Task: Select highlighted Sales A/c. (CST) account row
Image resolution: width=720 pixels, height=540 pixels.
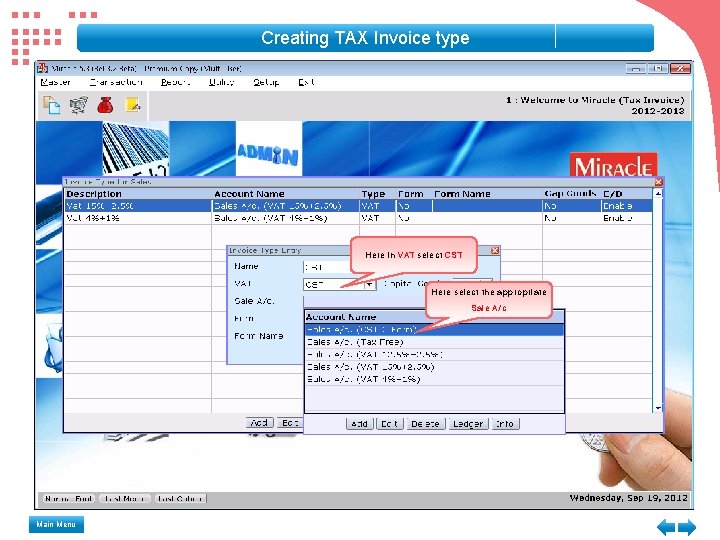Action: point(434,330)
